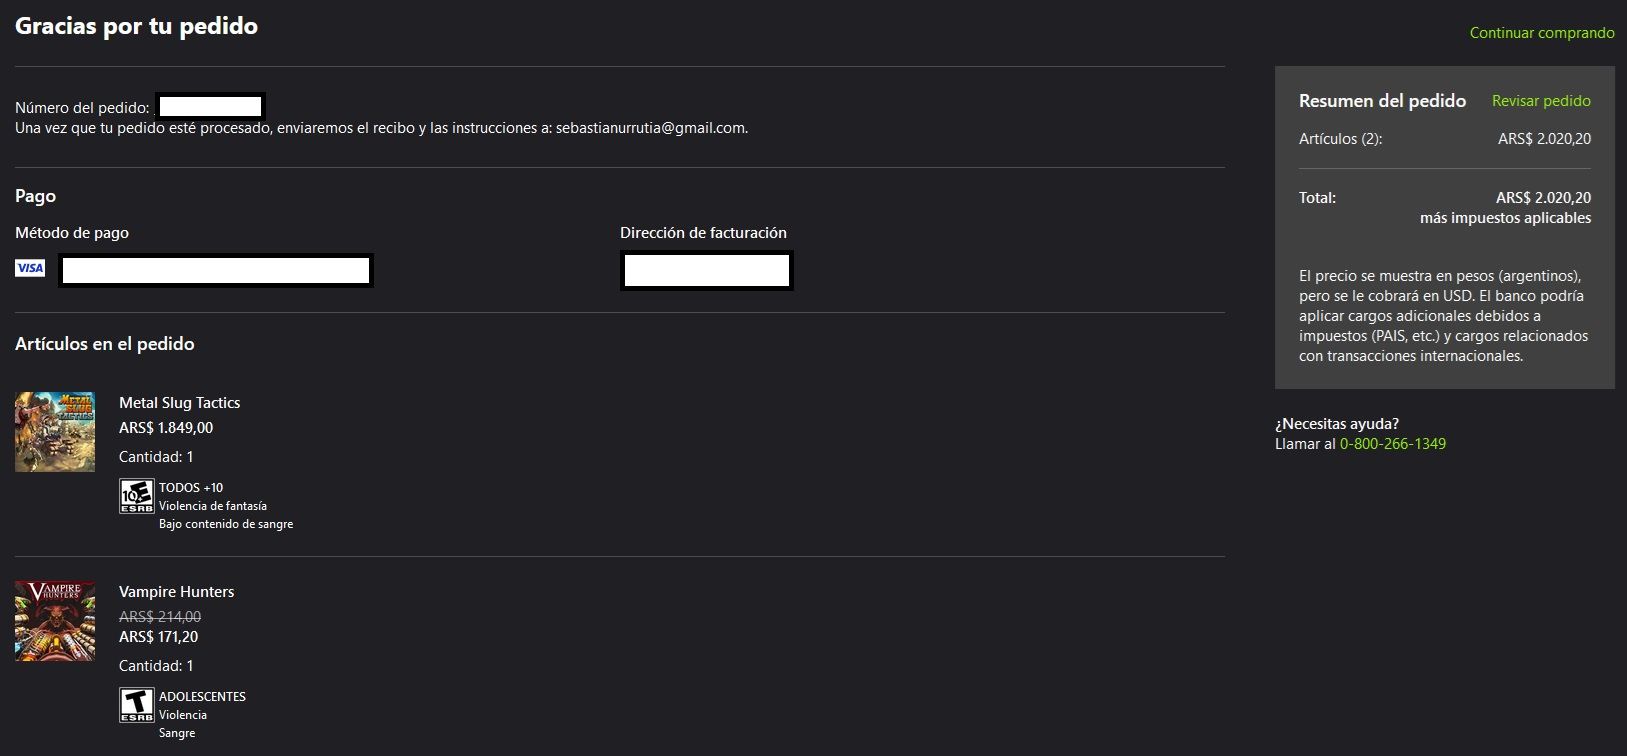The height and width of the screenshot is (756, 1627).
Task: Select the Metal Slug Tactics title
Action: coord(180,403)
